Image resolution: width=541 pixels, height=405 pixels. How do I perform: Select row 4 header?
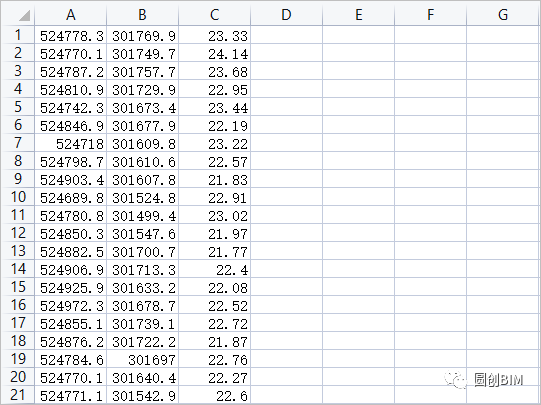pos(18,89)
